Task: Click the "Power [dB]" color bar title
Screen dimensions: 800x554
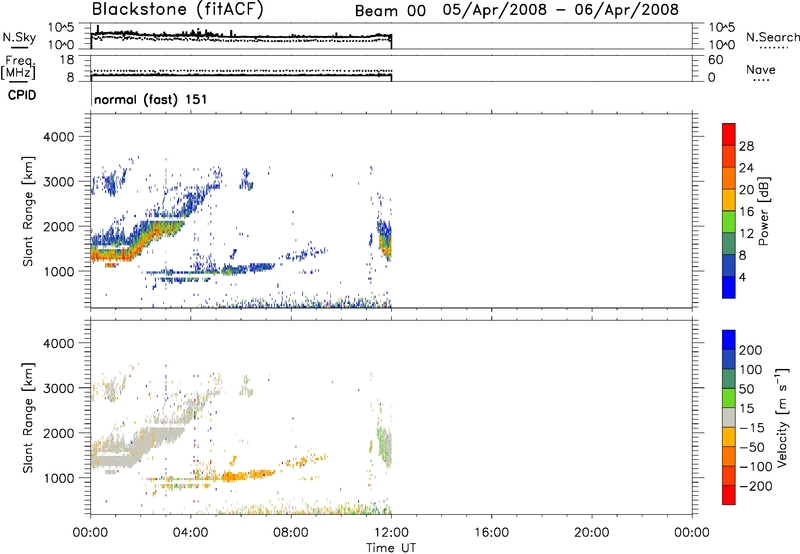Action: (764, 211)
